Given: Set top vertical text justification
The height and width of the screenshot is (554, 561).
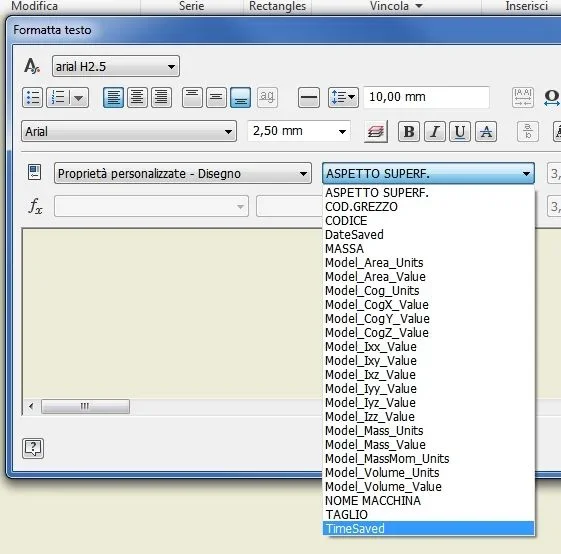Looking at the screenshot, I should (x=192, y=97).
